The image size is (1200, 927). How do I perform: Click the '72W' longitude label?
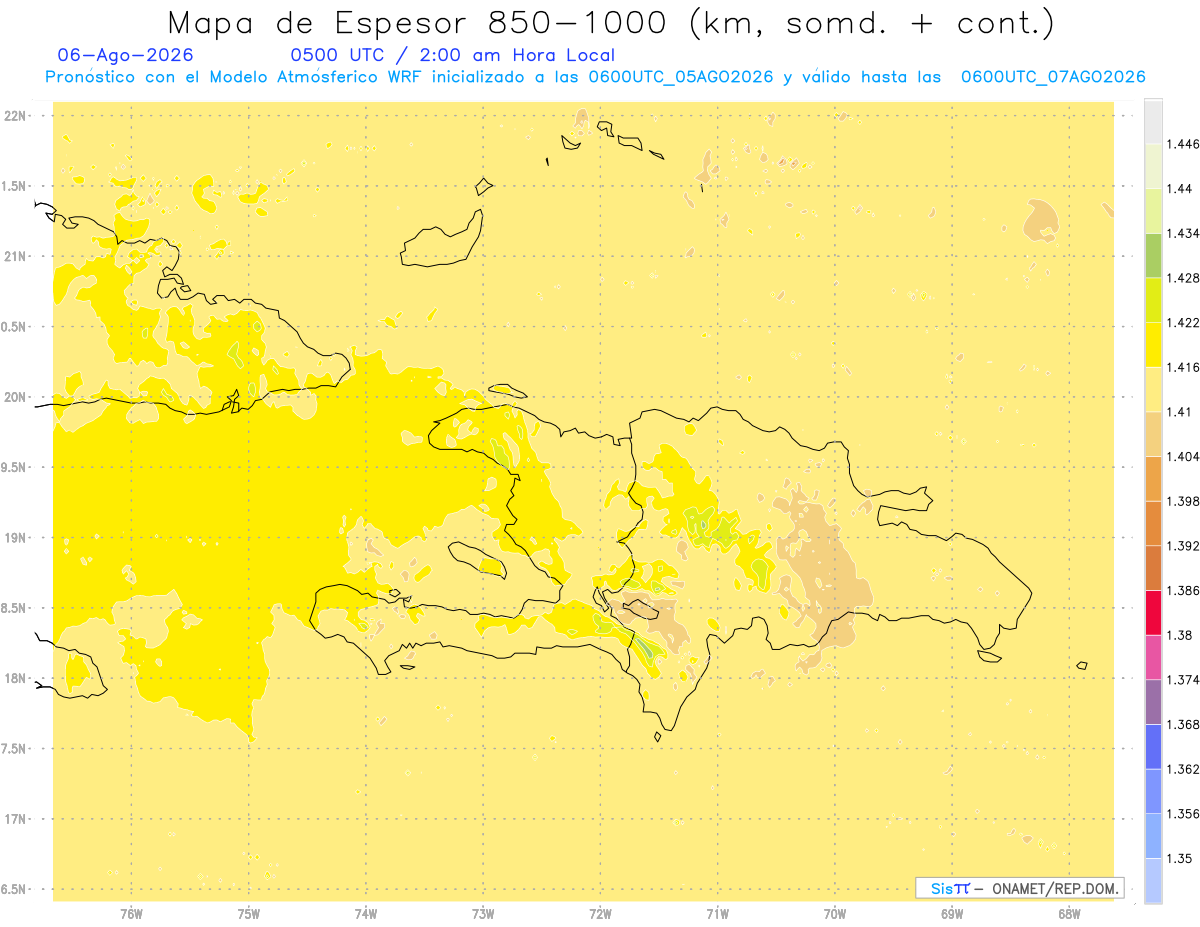tap(600, 914)
